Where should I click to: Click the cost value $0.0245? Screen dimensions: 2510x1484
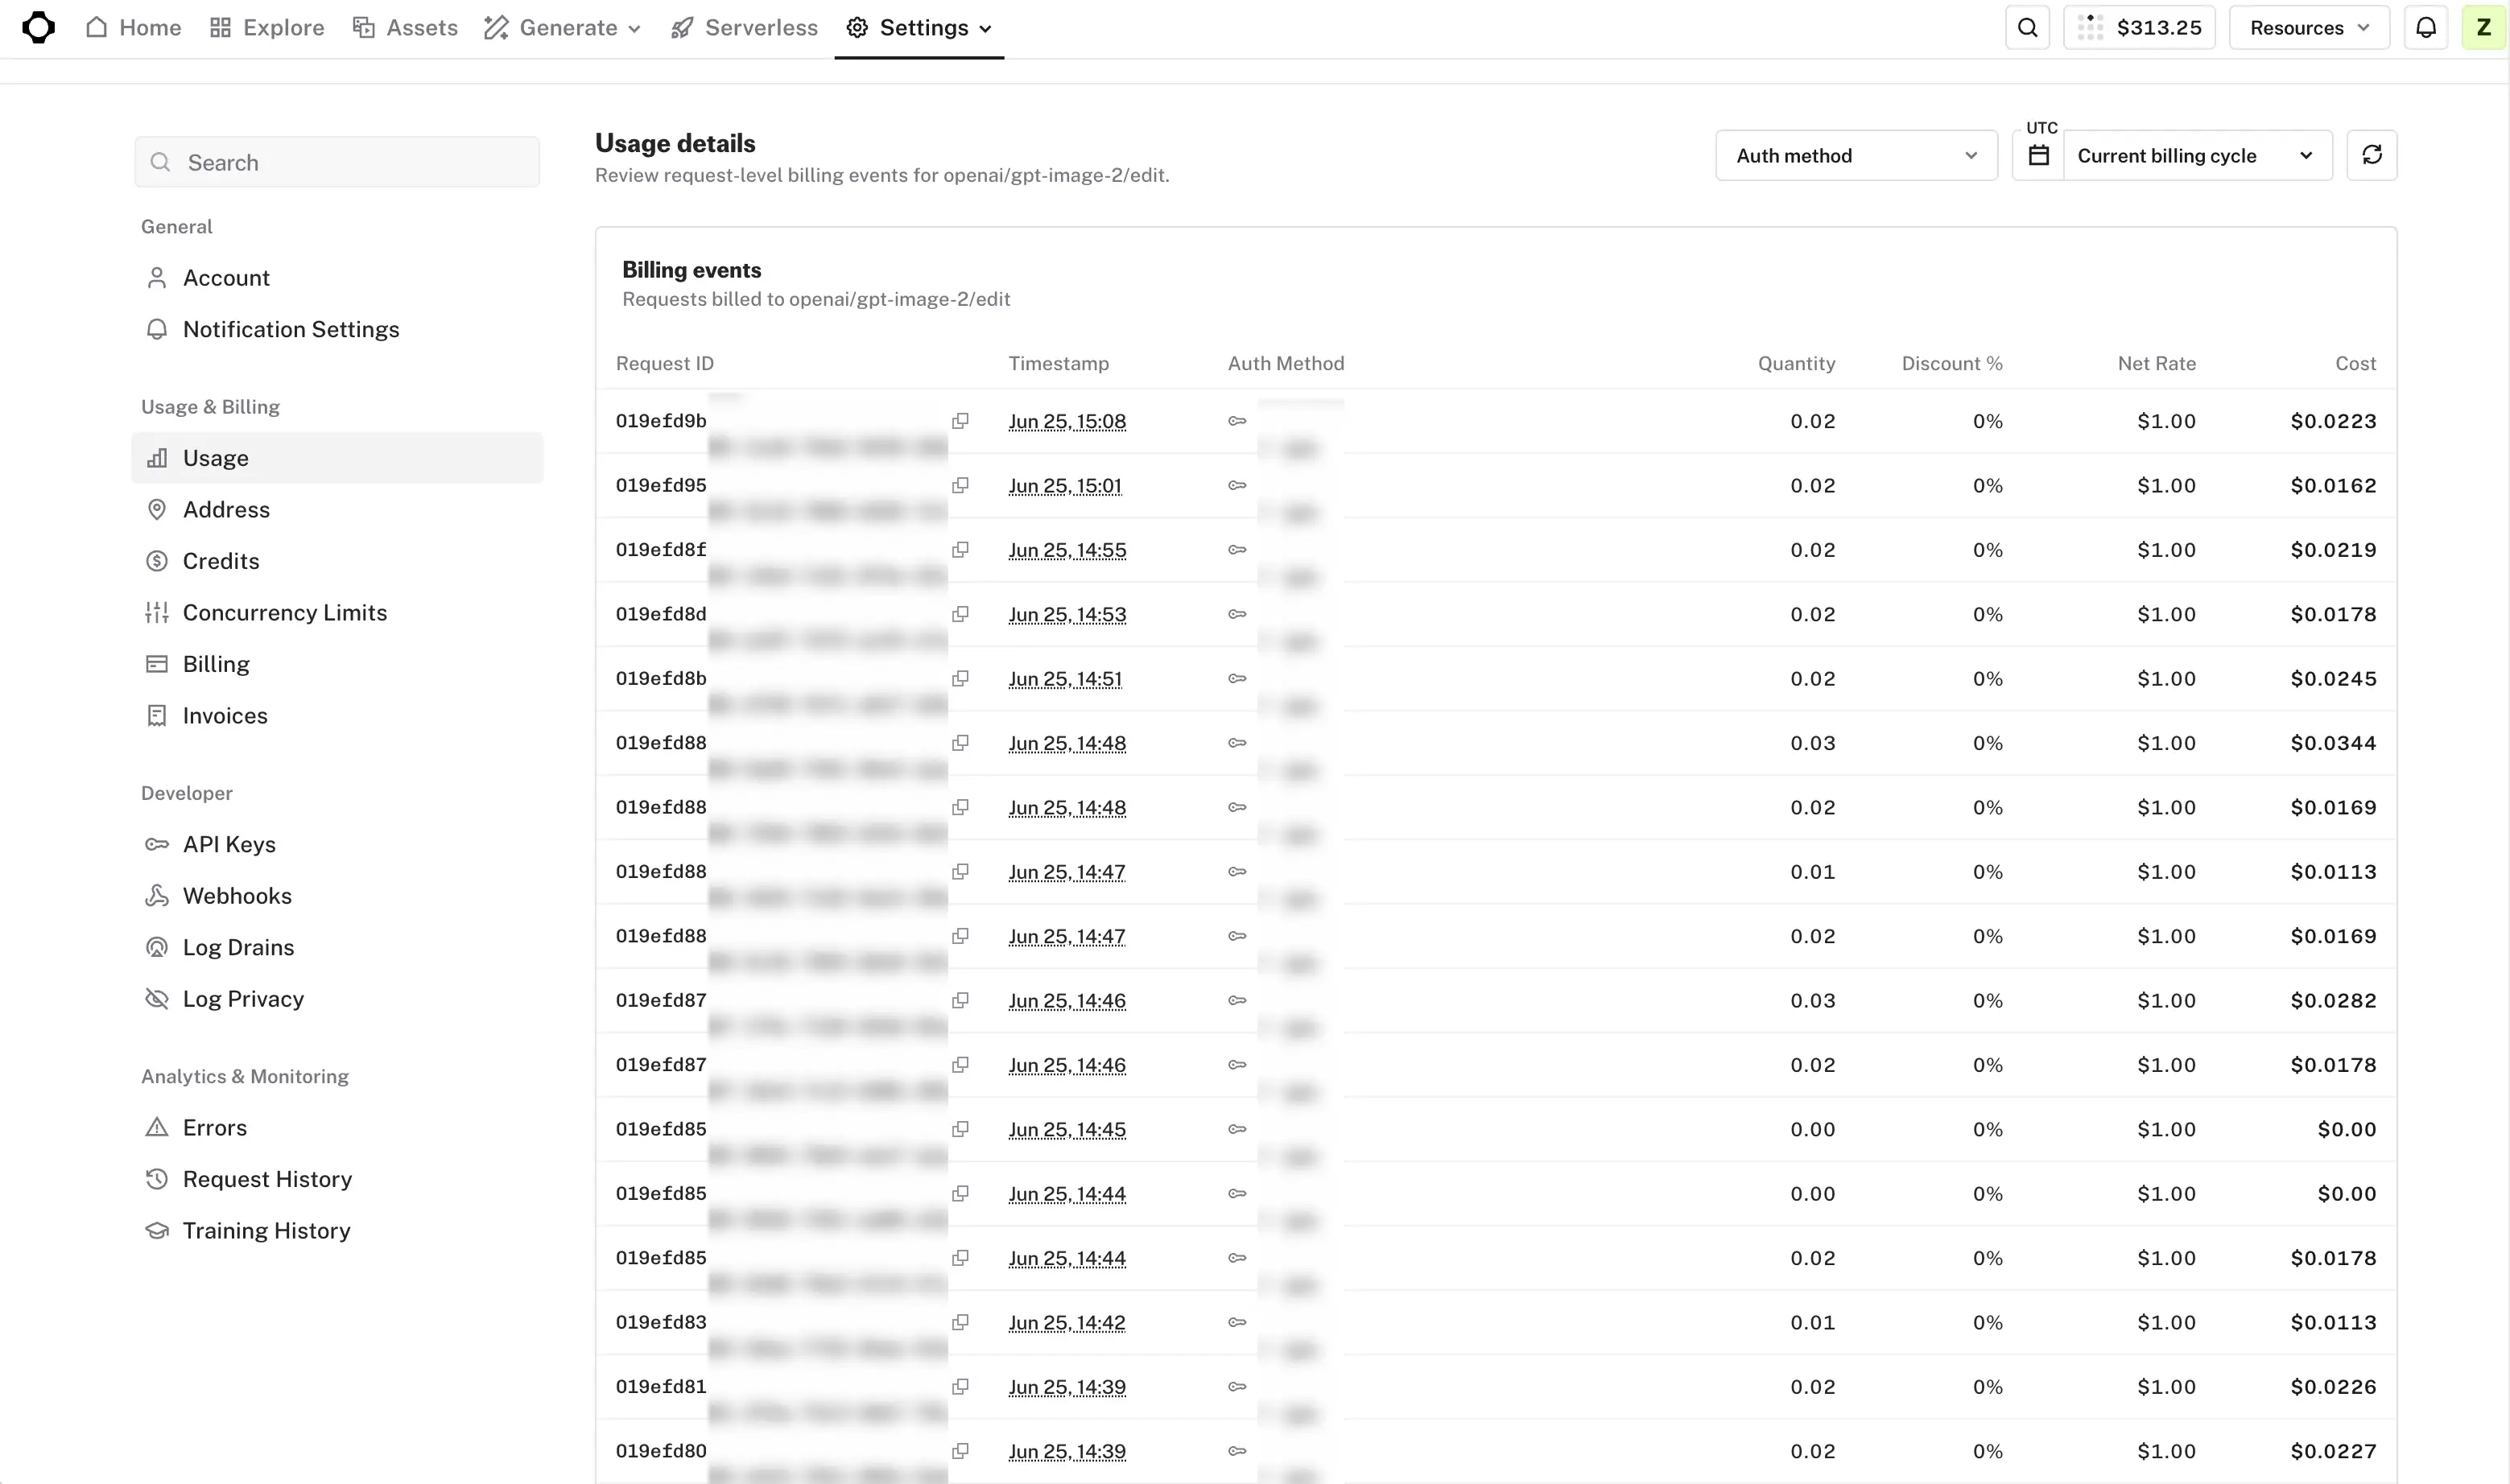pos(2333,679)
